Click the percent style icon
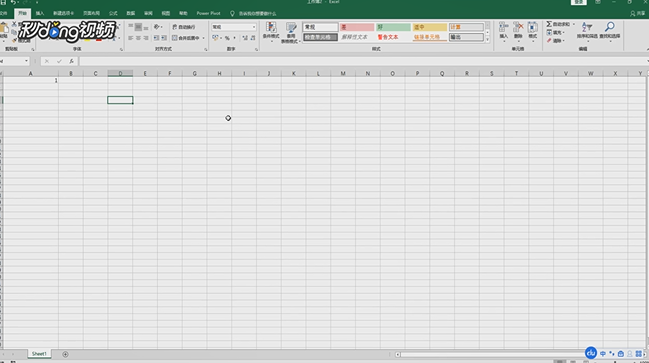The width and height of the screenshot is (649, 363). point(227,38)
